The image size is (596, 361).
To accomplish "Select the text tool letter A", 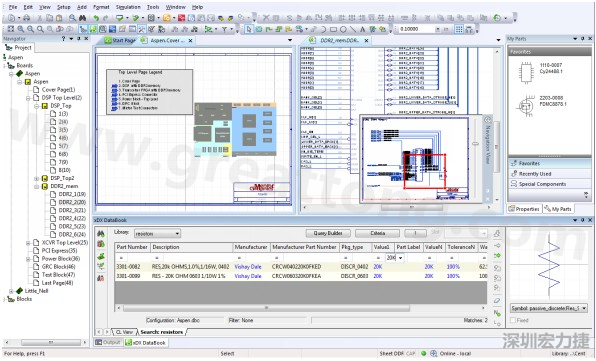I will pyautogui.click(x=362, y=29).
